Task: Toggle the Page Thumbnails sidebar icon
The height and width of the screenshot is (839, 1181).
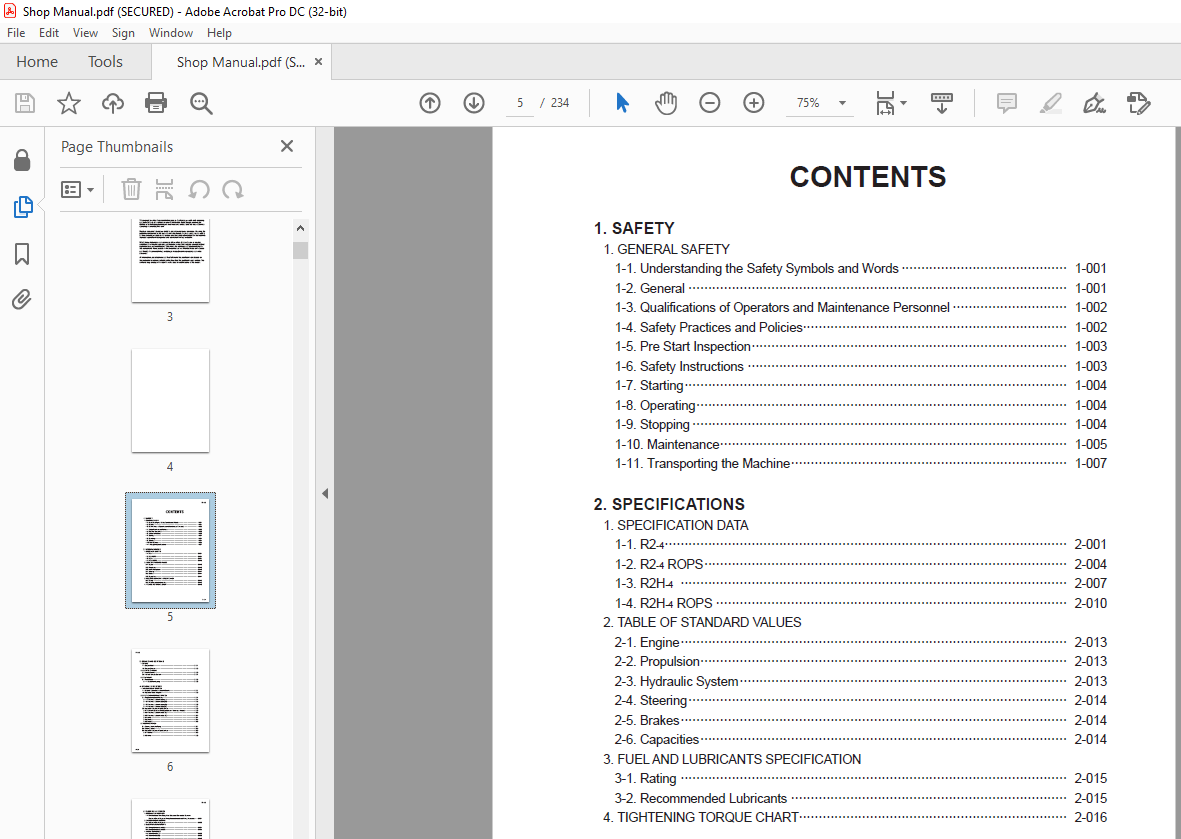Action: coord(23,207)
